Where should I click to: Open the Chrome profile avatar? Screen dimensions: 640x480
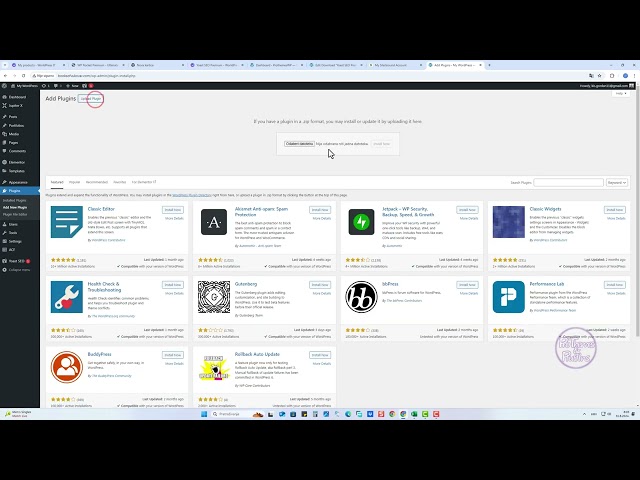pos(625,76)
